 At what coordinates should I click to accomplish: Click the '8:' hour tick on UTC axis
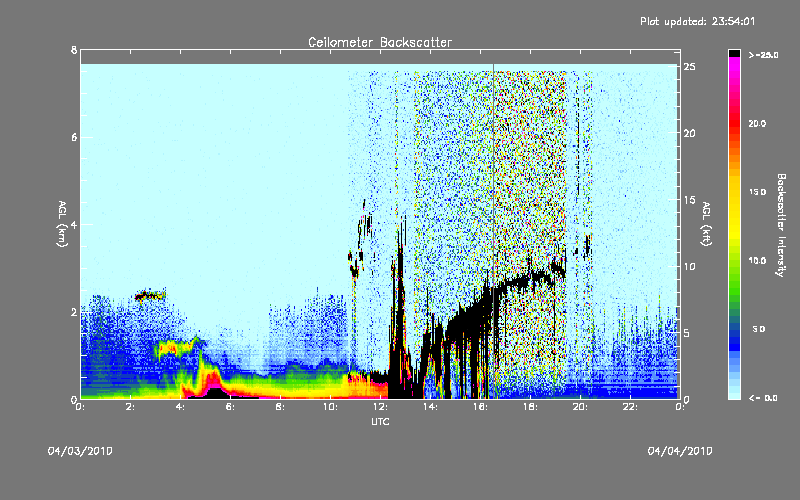(x=280, y=407)
